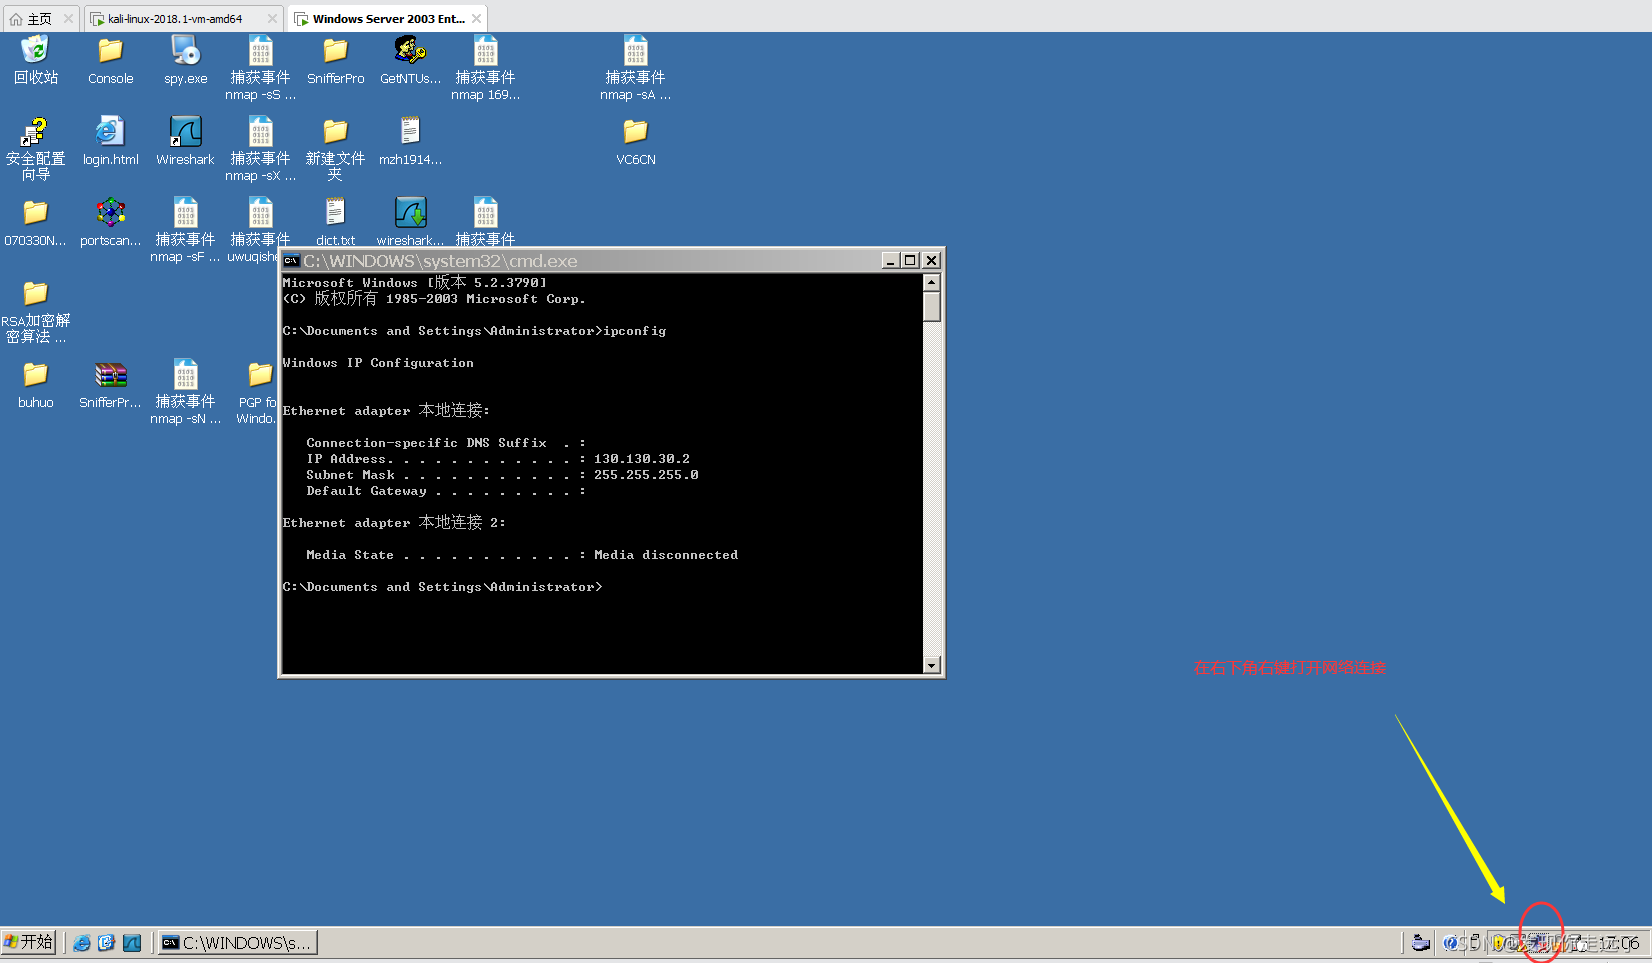Click Internet Explorer quick launch icon
Screen dimensions: 1652x963
(x=82, y=943)
